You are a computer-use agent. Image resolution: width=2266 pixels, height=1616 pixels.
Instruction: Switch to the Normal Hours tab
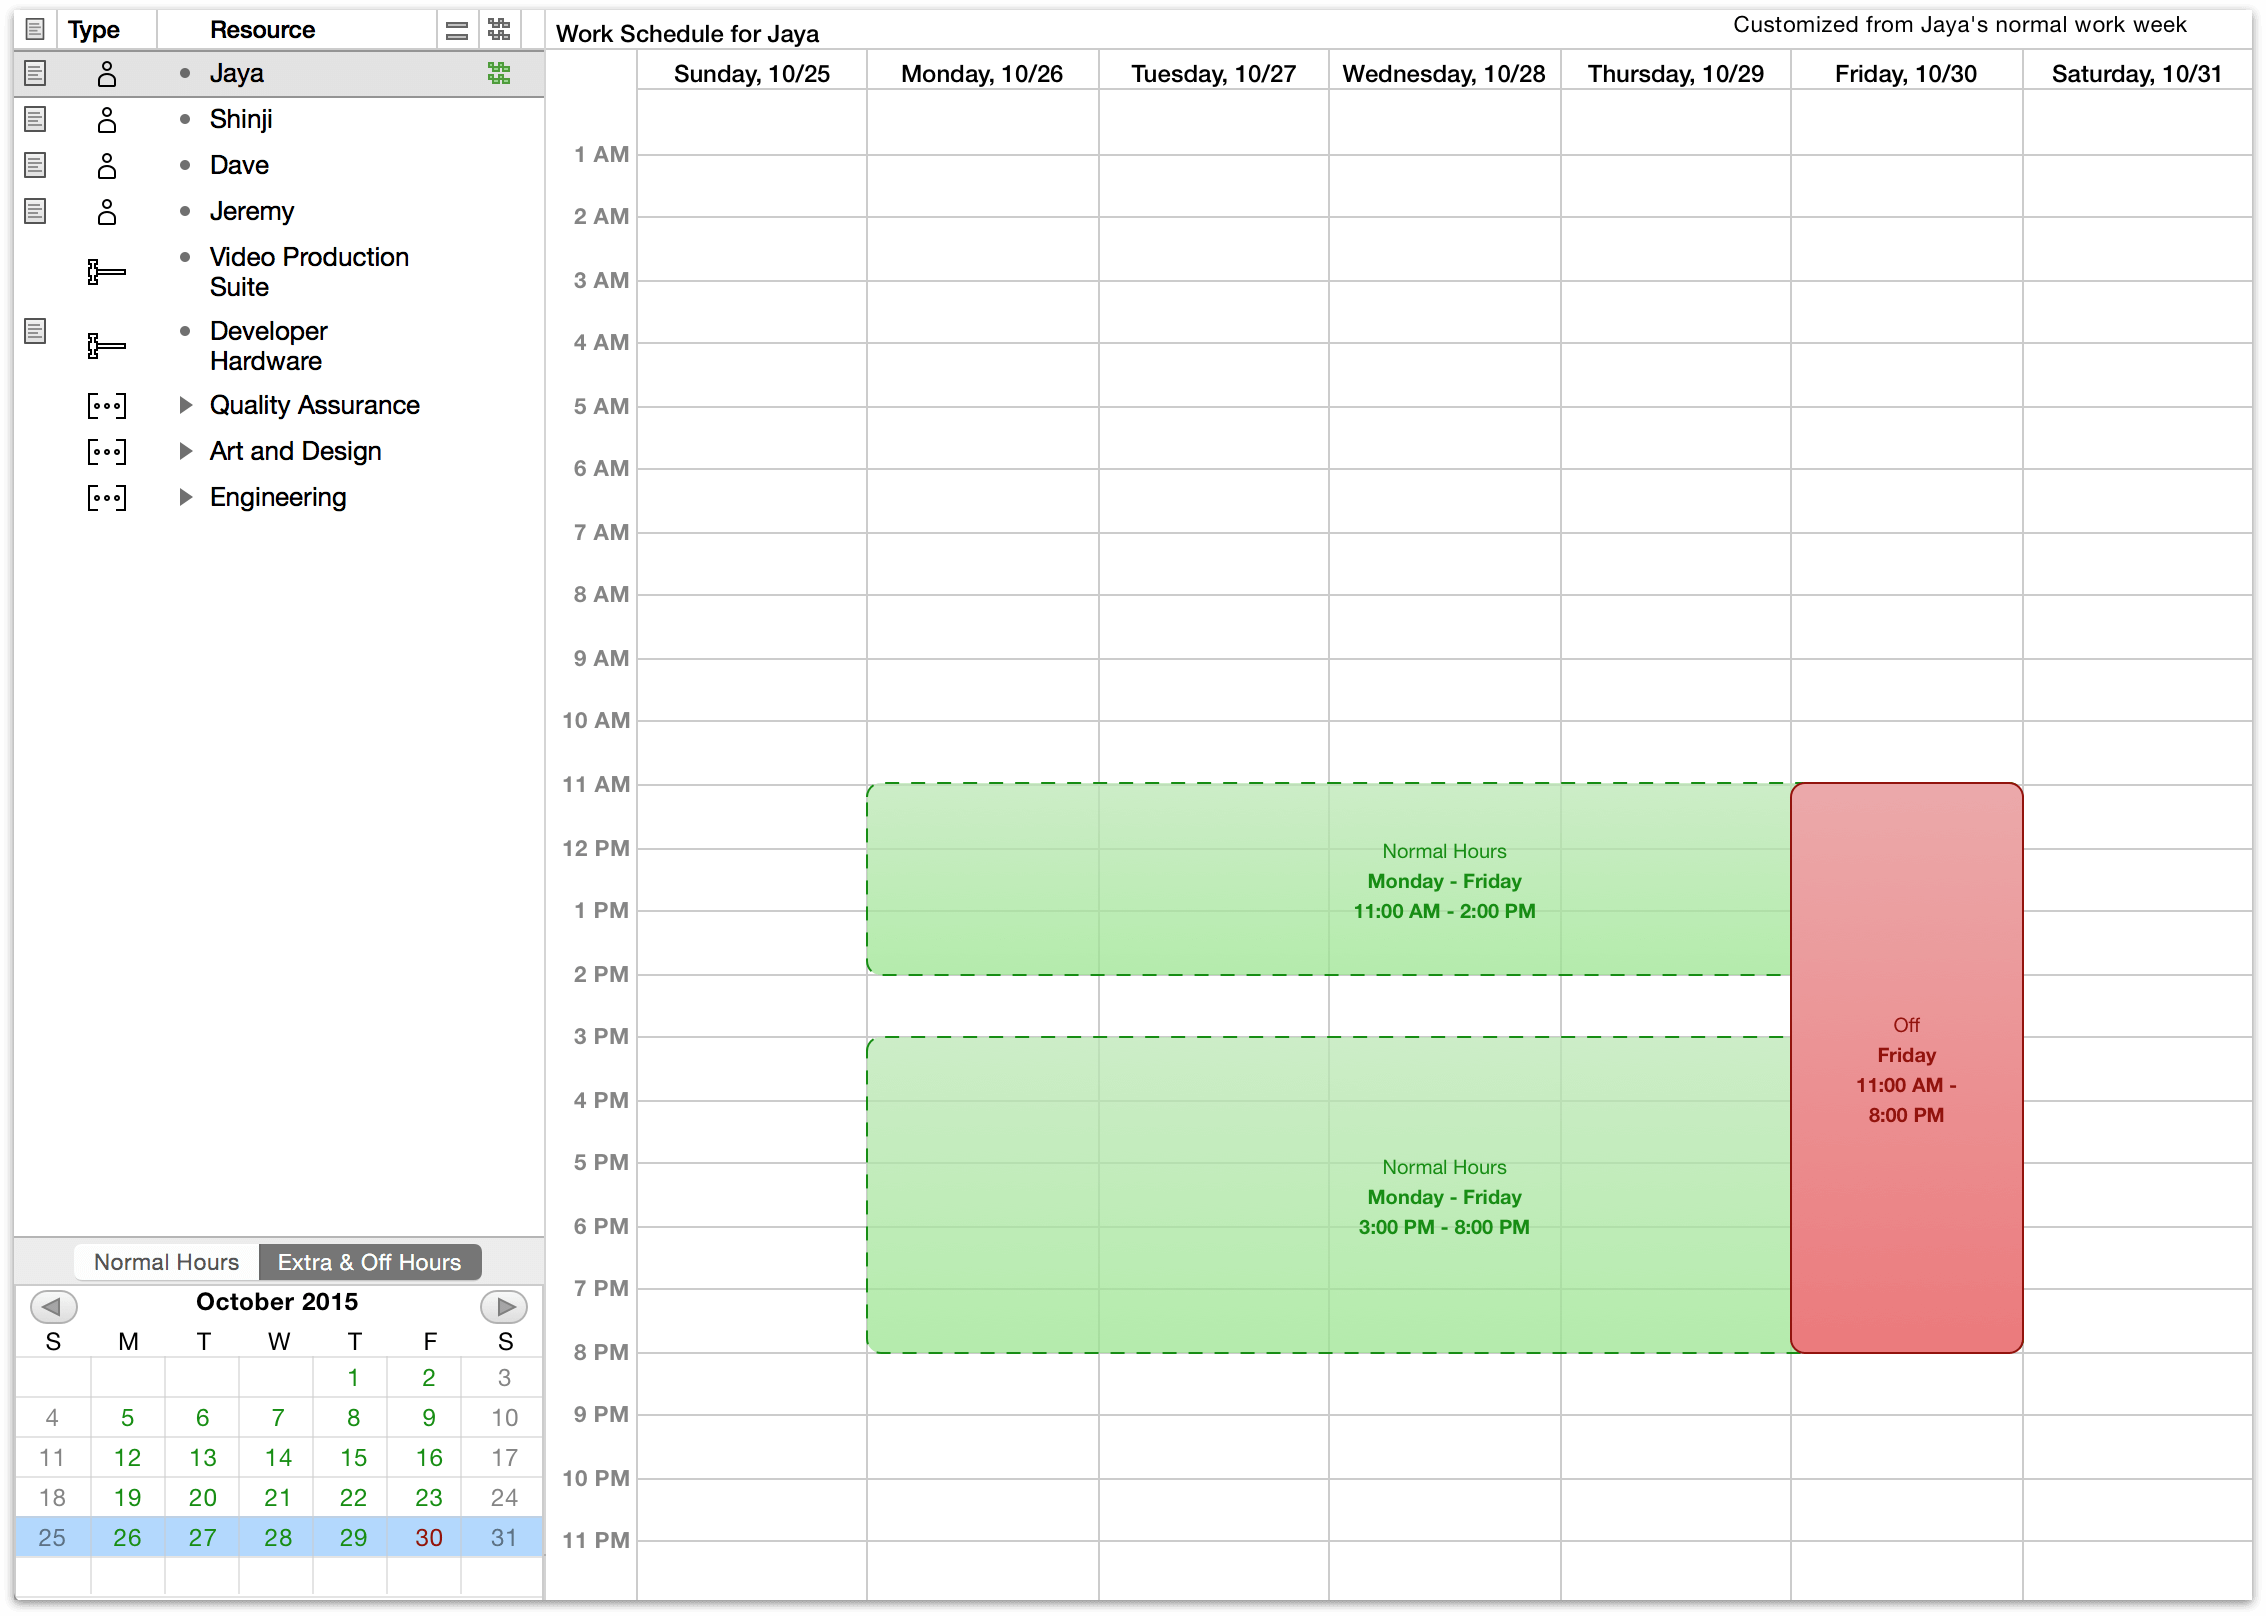[168, 1261]
